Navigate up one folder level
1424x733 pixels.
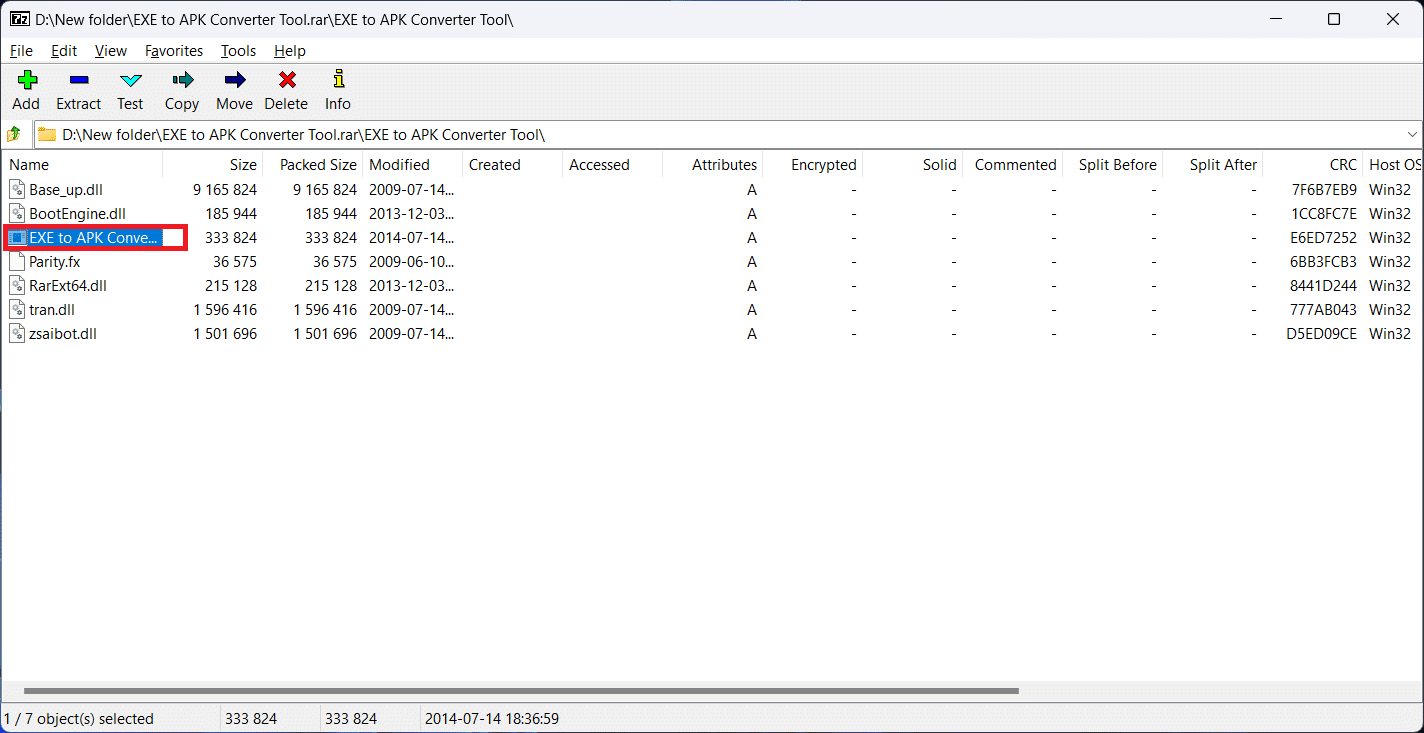15,134
